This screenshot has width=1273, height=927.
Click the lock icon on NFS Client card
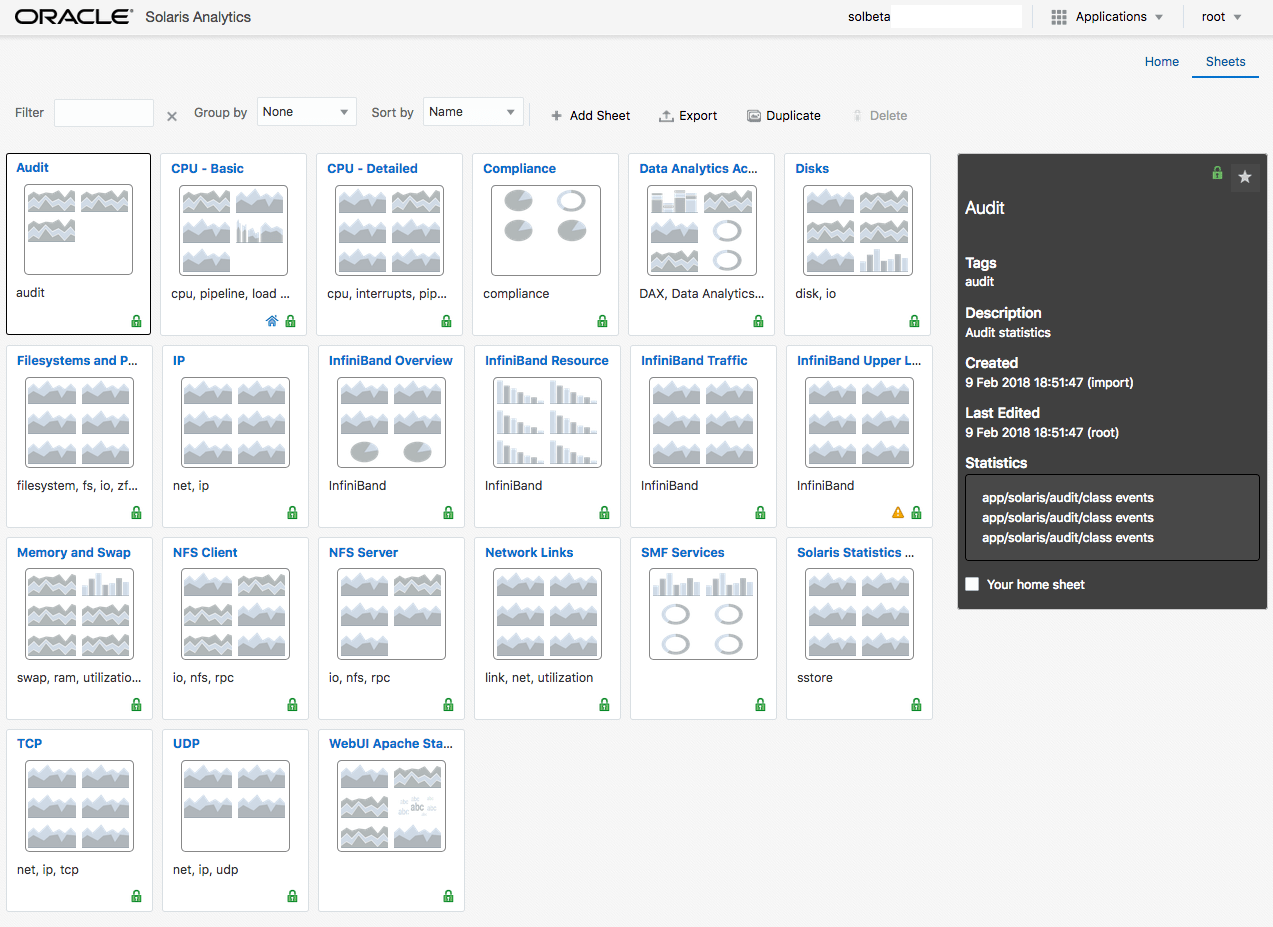point(292,705)
